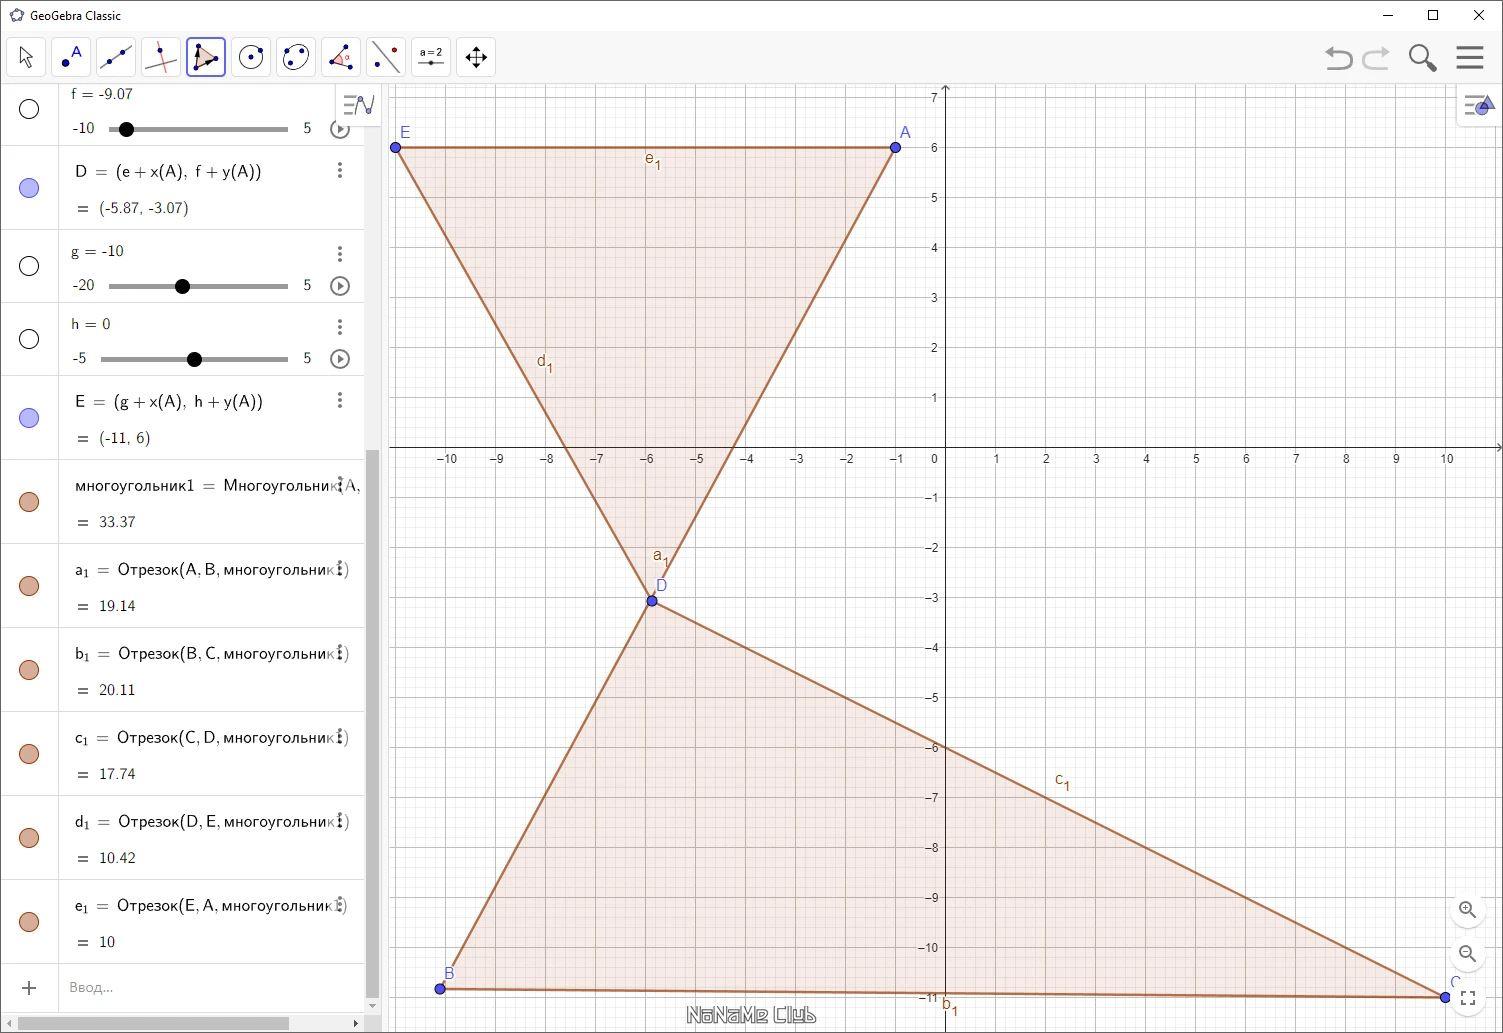Toggle visibility of point E in algebra
The image size is (1503, 1033).
(29, 418)
